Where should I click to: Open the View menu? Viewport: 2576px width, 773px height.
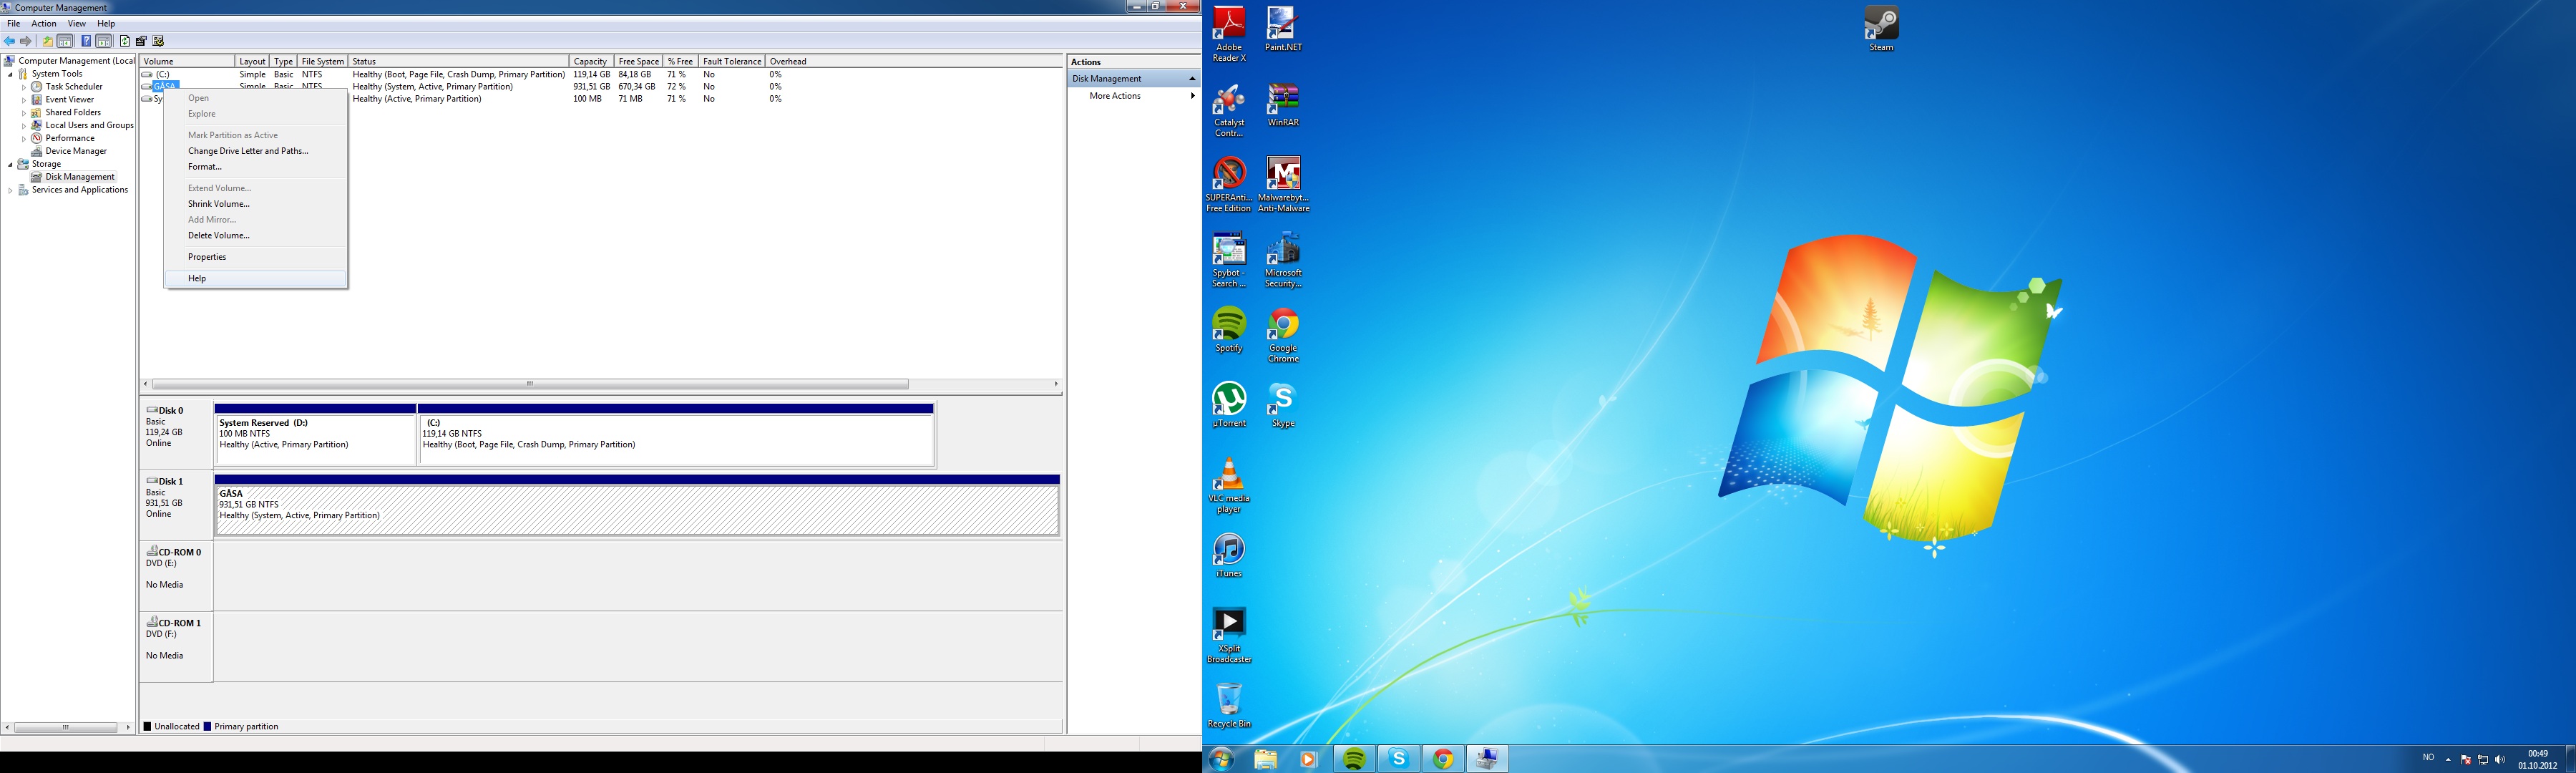click(76, 24)
